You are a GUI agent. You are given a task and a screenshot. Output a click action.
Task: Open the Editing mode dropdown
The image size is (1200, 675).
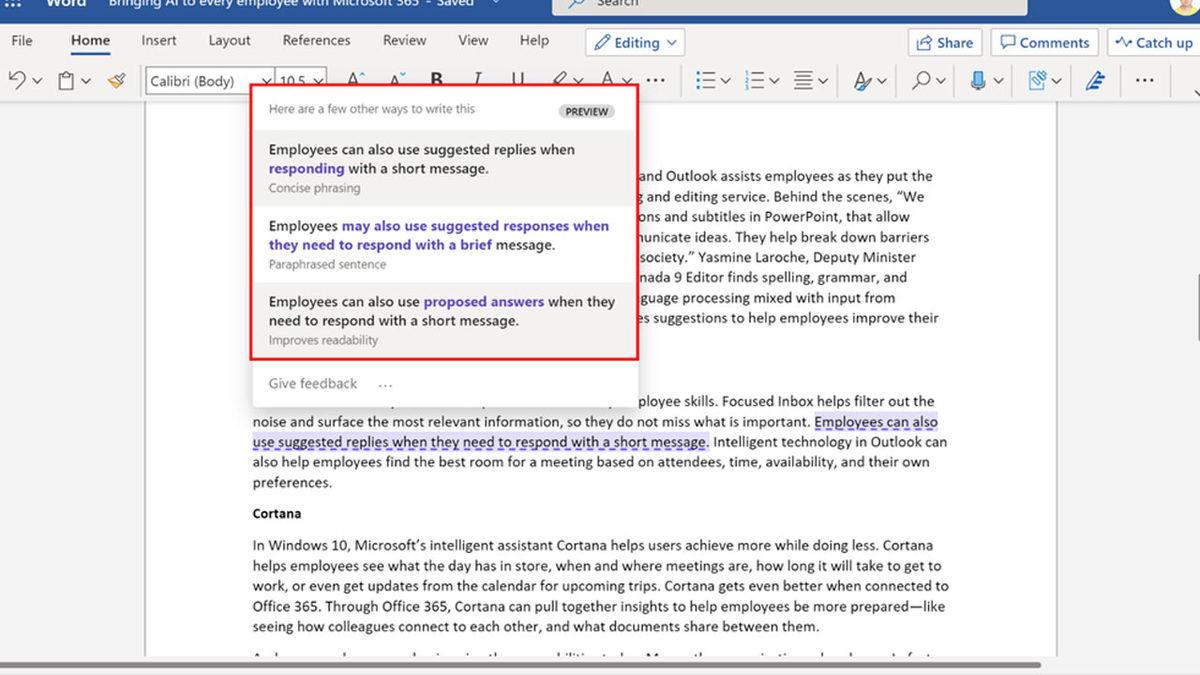(635, 42)
